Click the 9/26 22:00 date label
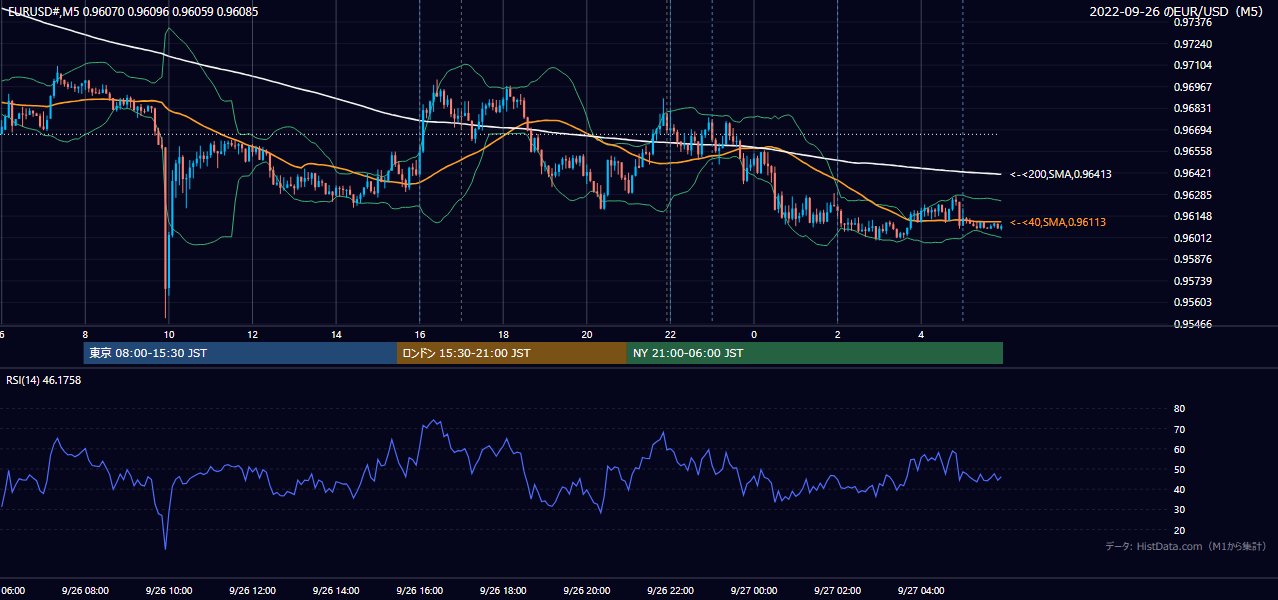Viewport: 1278px width, 600px height. pyautogui.click(x=670, y=591)
